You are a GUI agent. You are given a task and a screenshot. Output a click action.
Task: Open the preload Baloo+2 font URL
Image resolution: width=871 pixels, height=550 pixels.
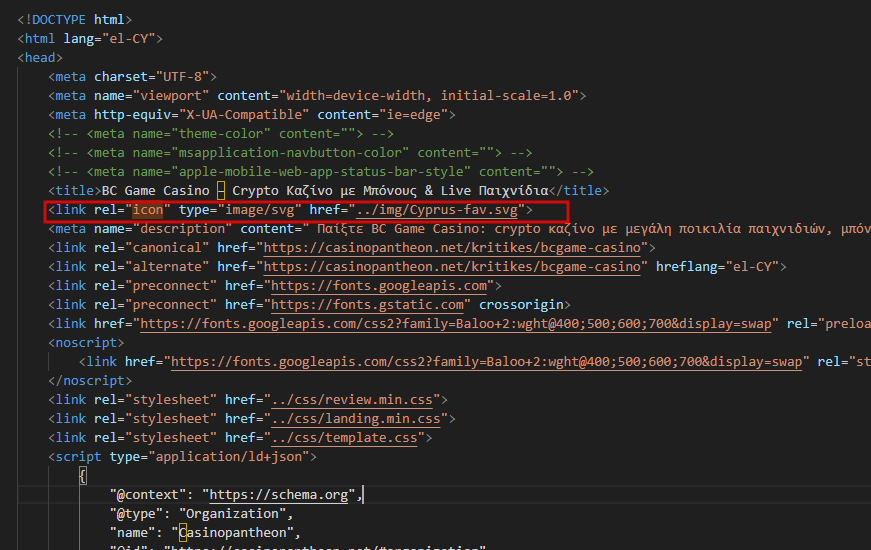(455, 324)
